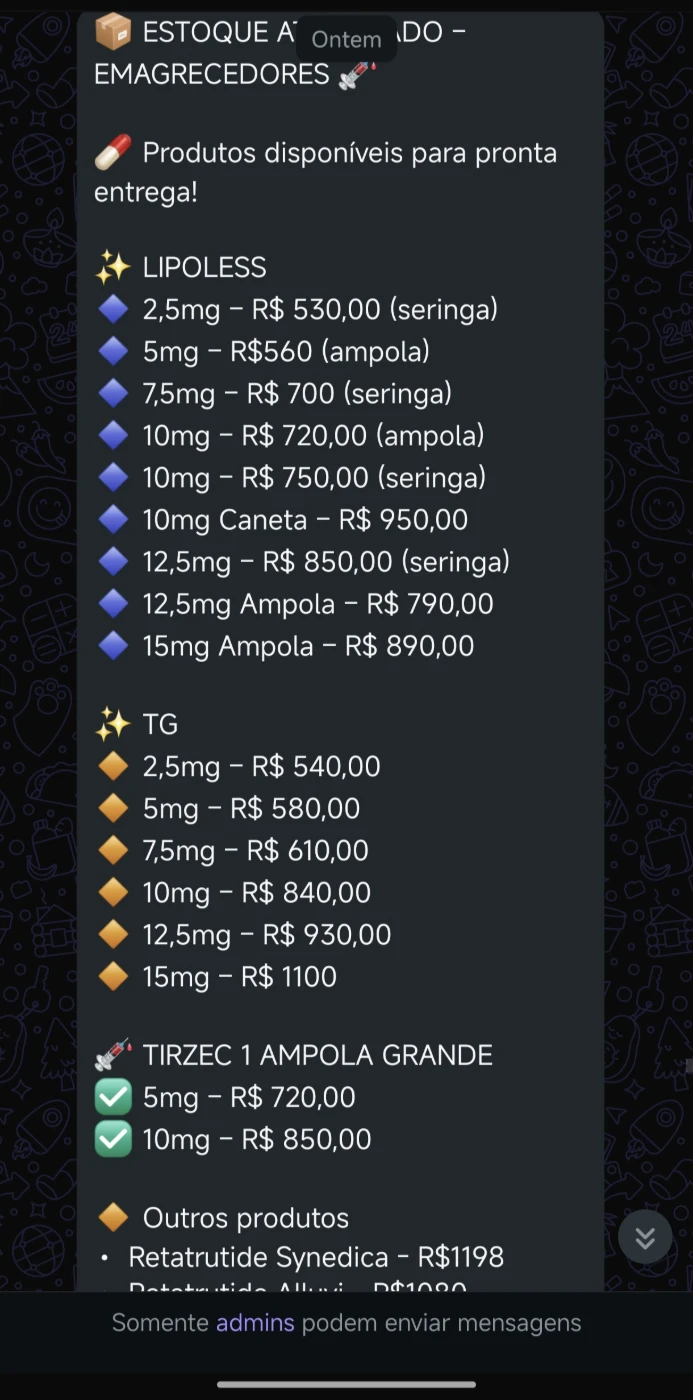Image resolution: width=693 pixels, height=1400 pixels.
Task: Tap the sparkles emoji next to LIPOLESS
Action: 113,268
